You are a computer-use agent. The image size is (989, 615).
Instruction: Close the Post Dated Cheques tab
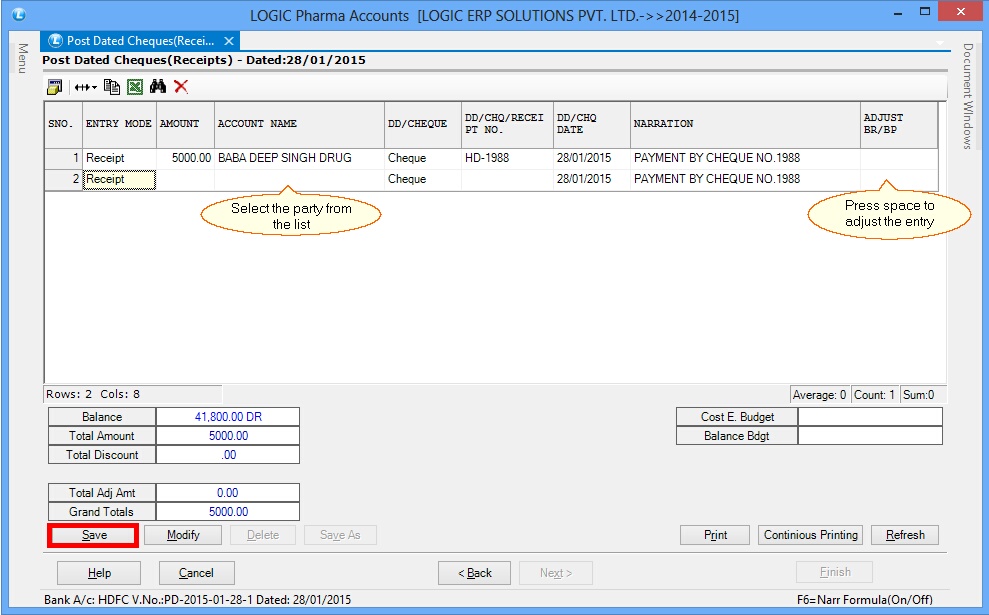click(227, 42)
